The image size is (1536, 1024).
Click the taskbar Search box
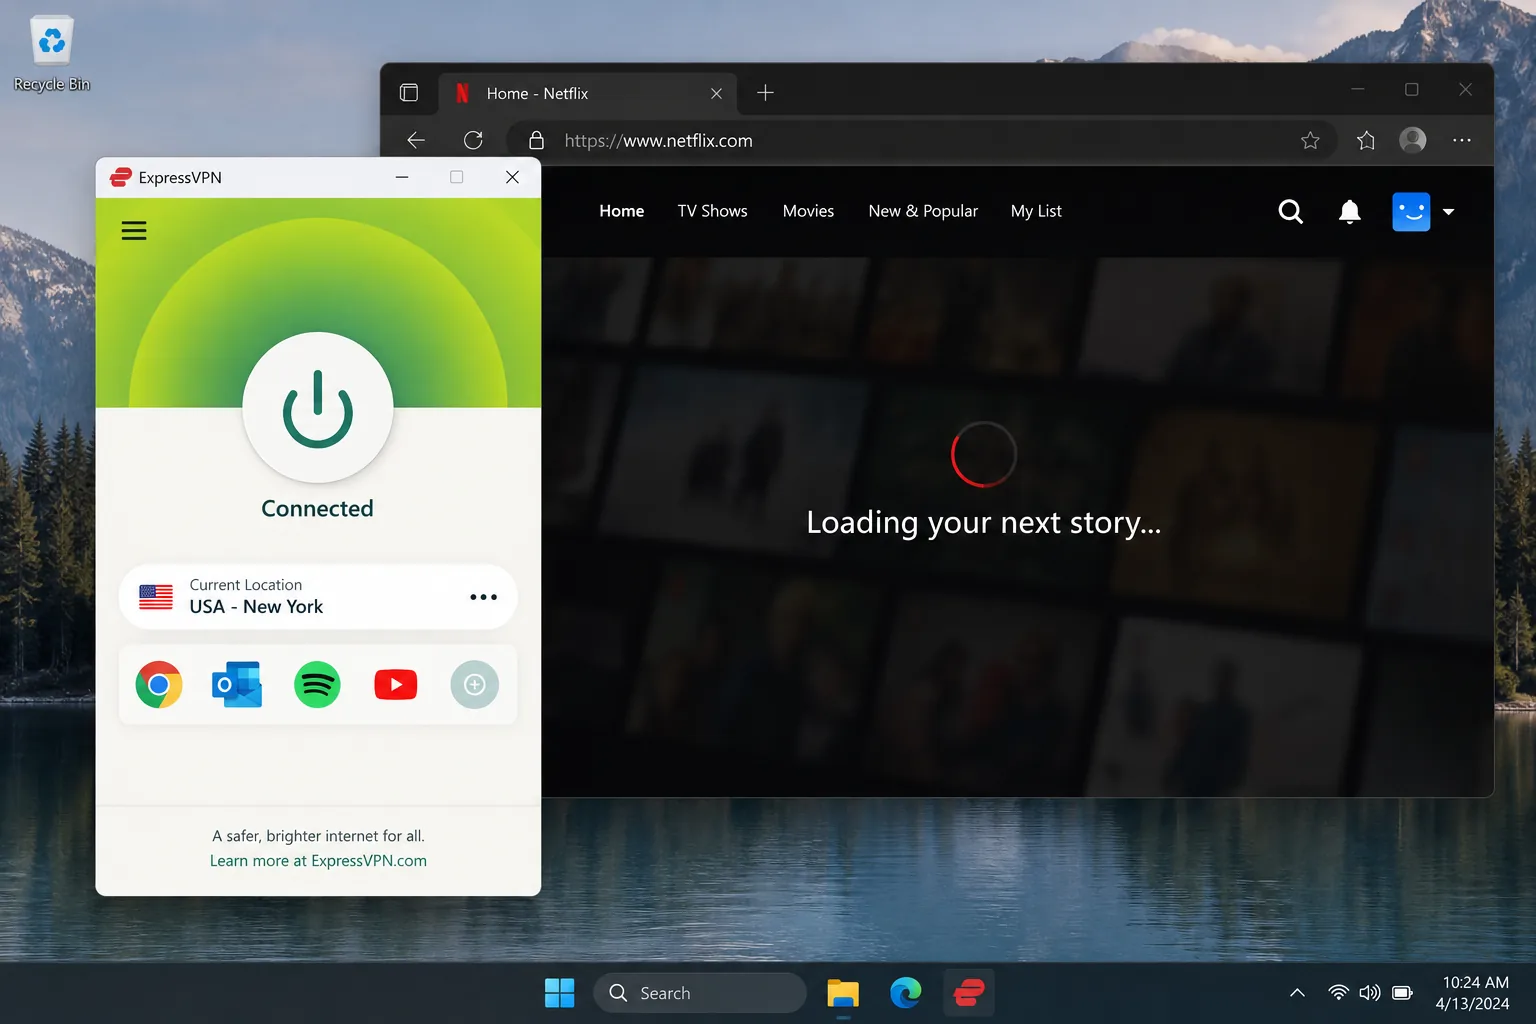[x=700, y=993]
